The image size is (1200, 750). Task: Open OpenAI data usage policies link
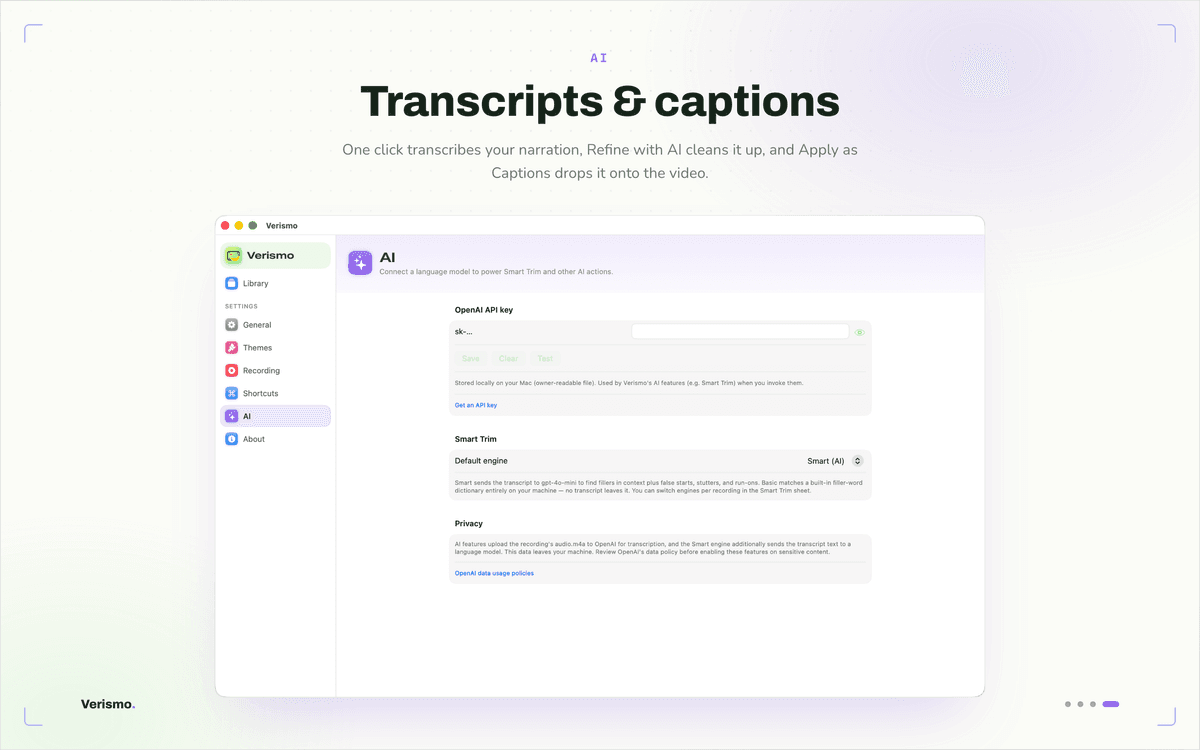point(494,573)
